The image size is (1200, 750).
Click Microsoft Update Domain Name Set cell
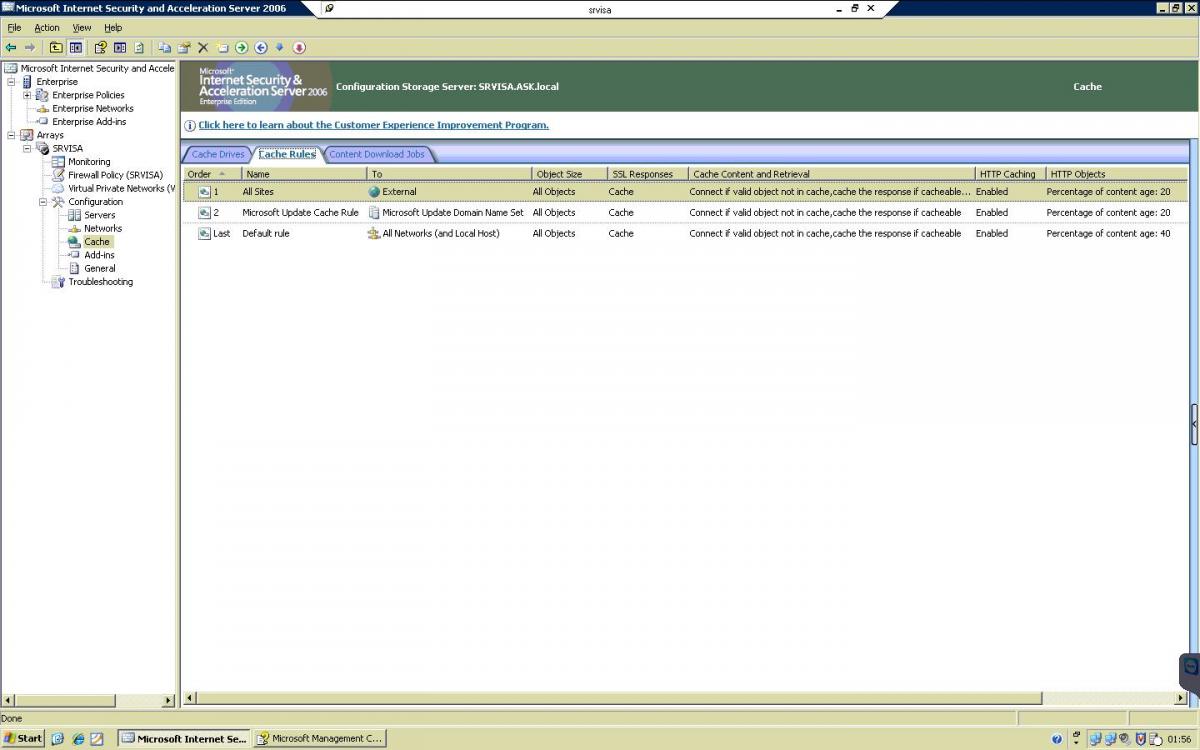pos(446,213)
